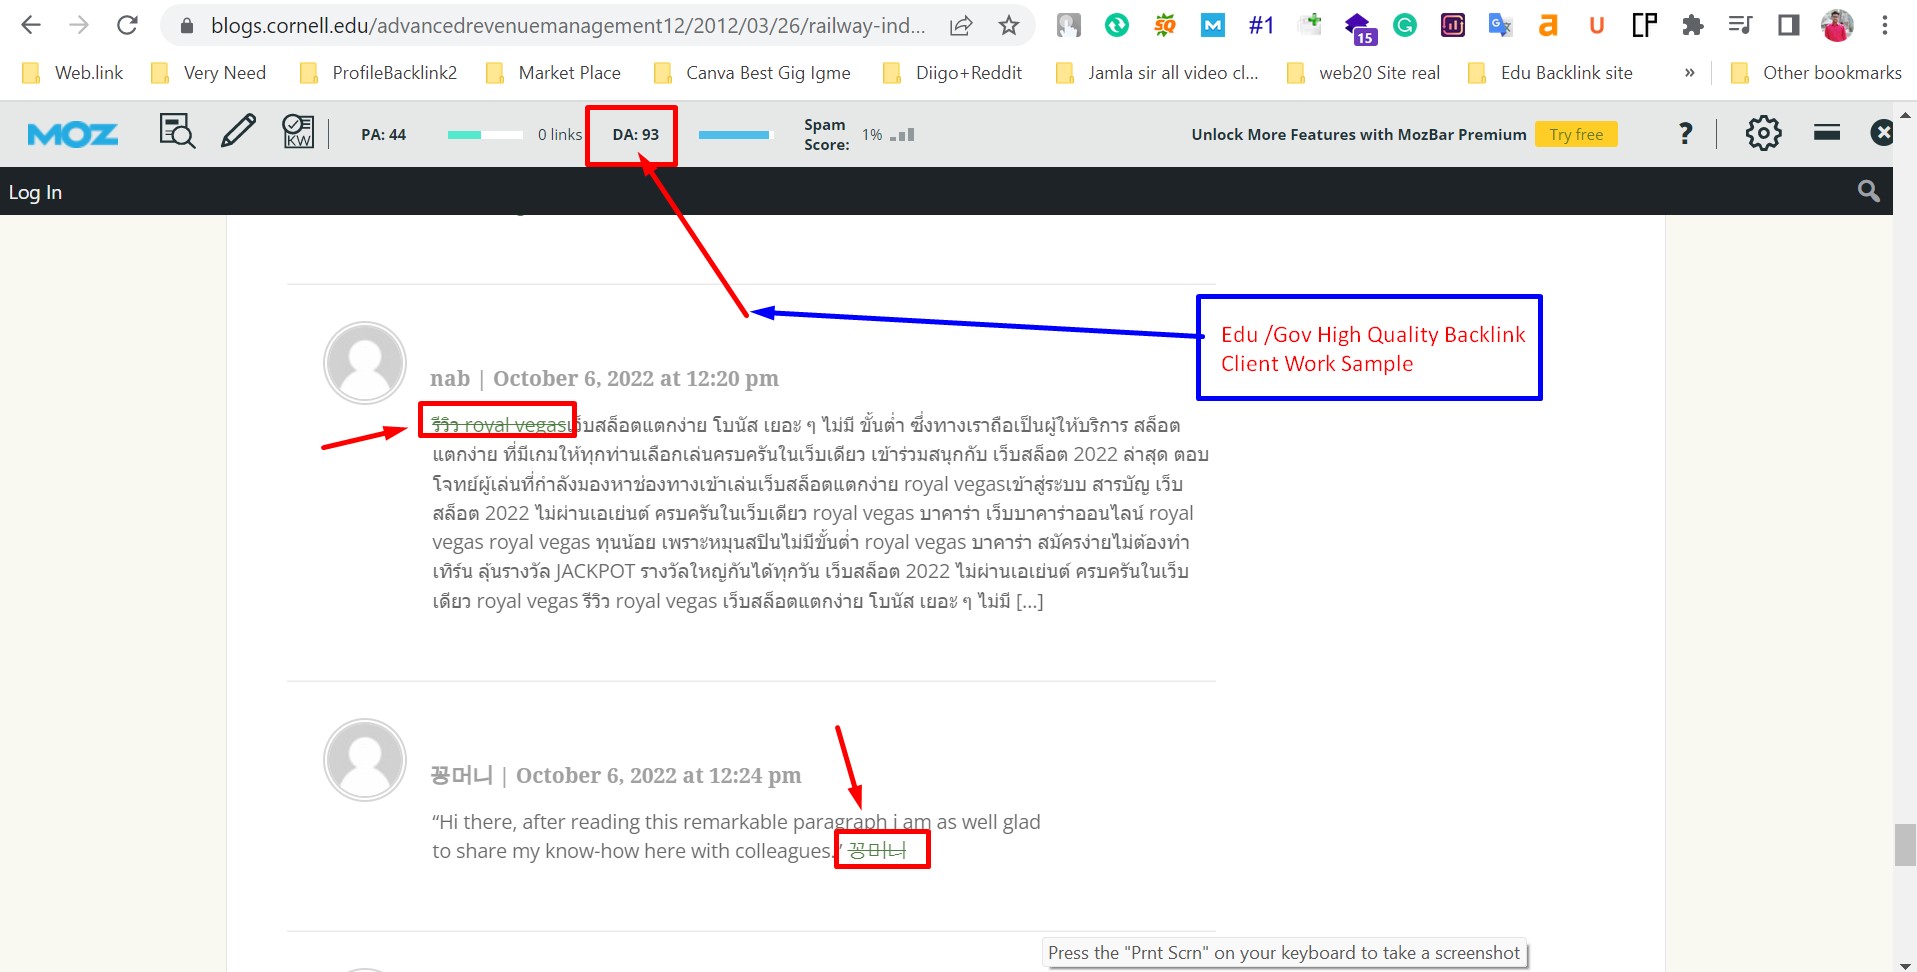The height and width of the screenshot is (972, 1917).
Task: Click the MozBar page analysis icon
Action: click(x=177, y=131)
